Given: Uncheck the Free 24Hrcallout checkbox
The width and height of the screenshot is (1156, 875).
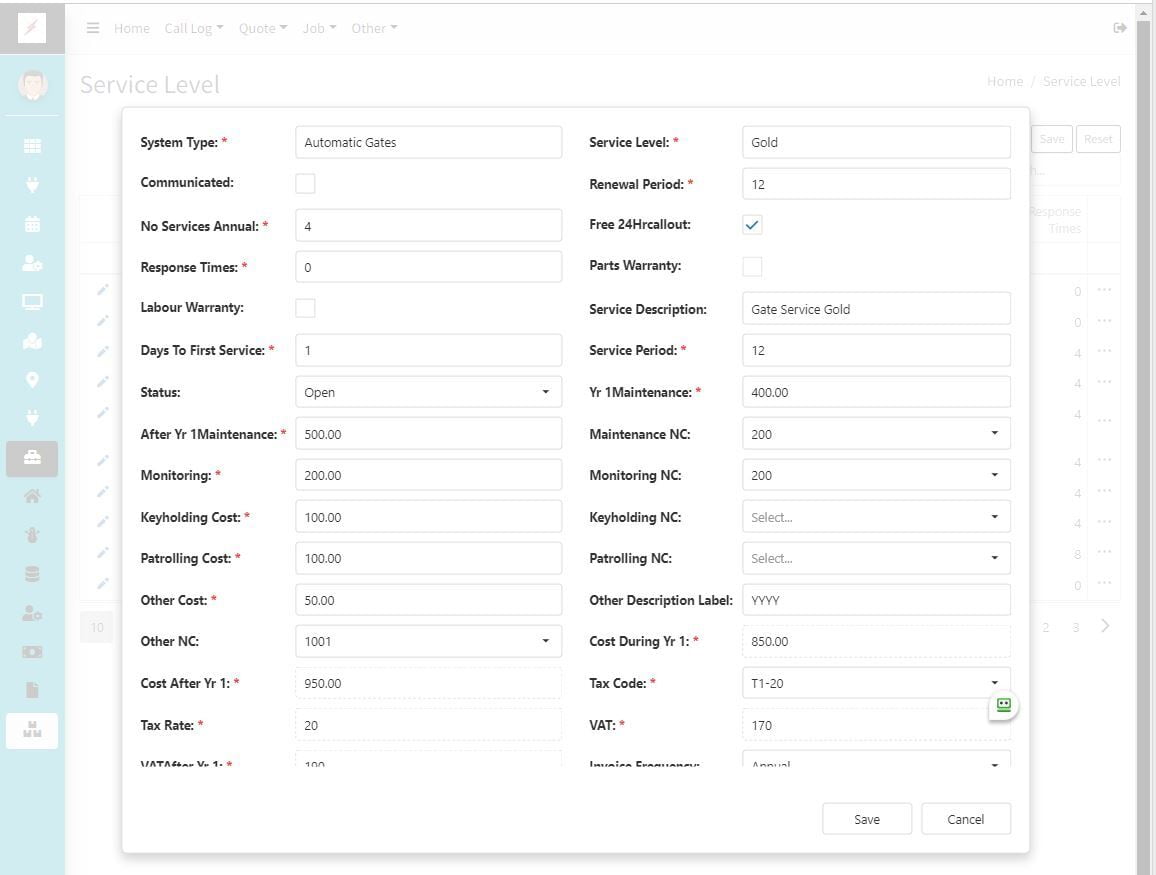Looking at the screenshot, I should tap(753, 225).
